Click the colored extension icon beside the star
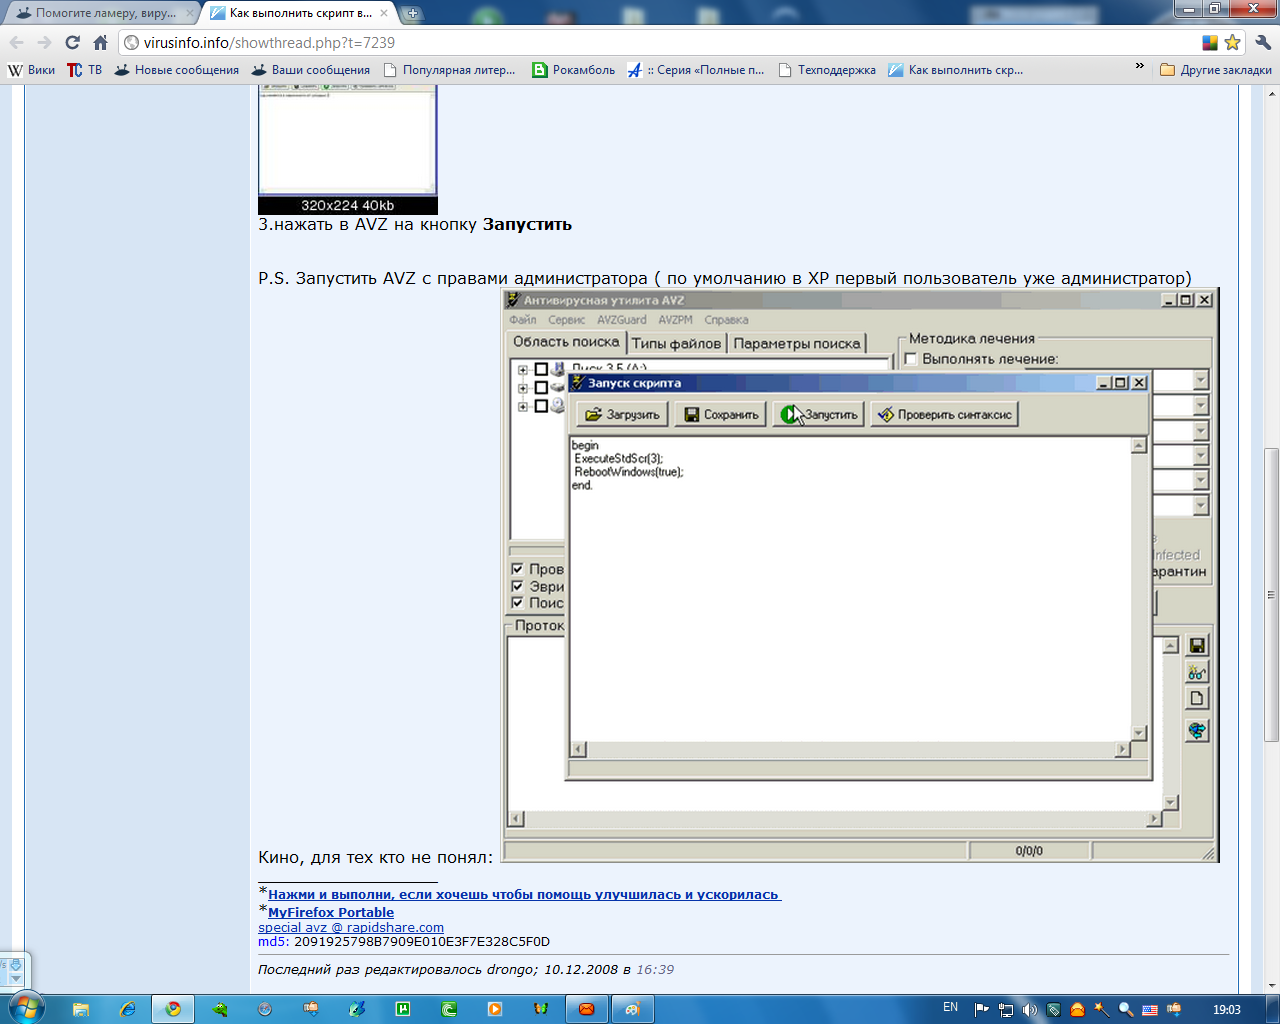This screenshot has height=1024, width=1280. 1210,42
